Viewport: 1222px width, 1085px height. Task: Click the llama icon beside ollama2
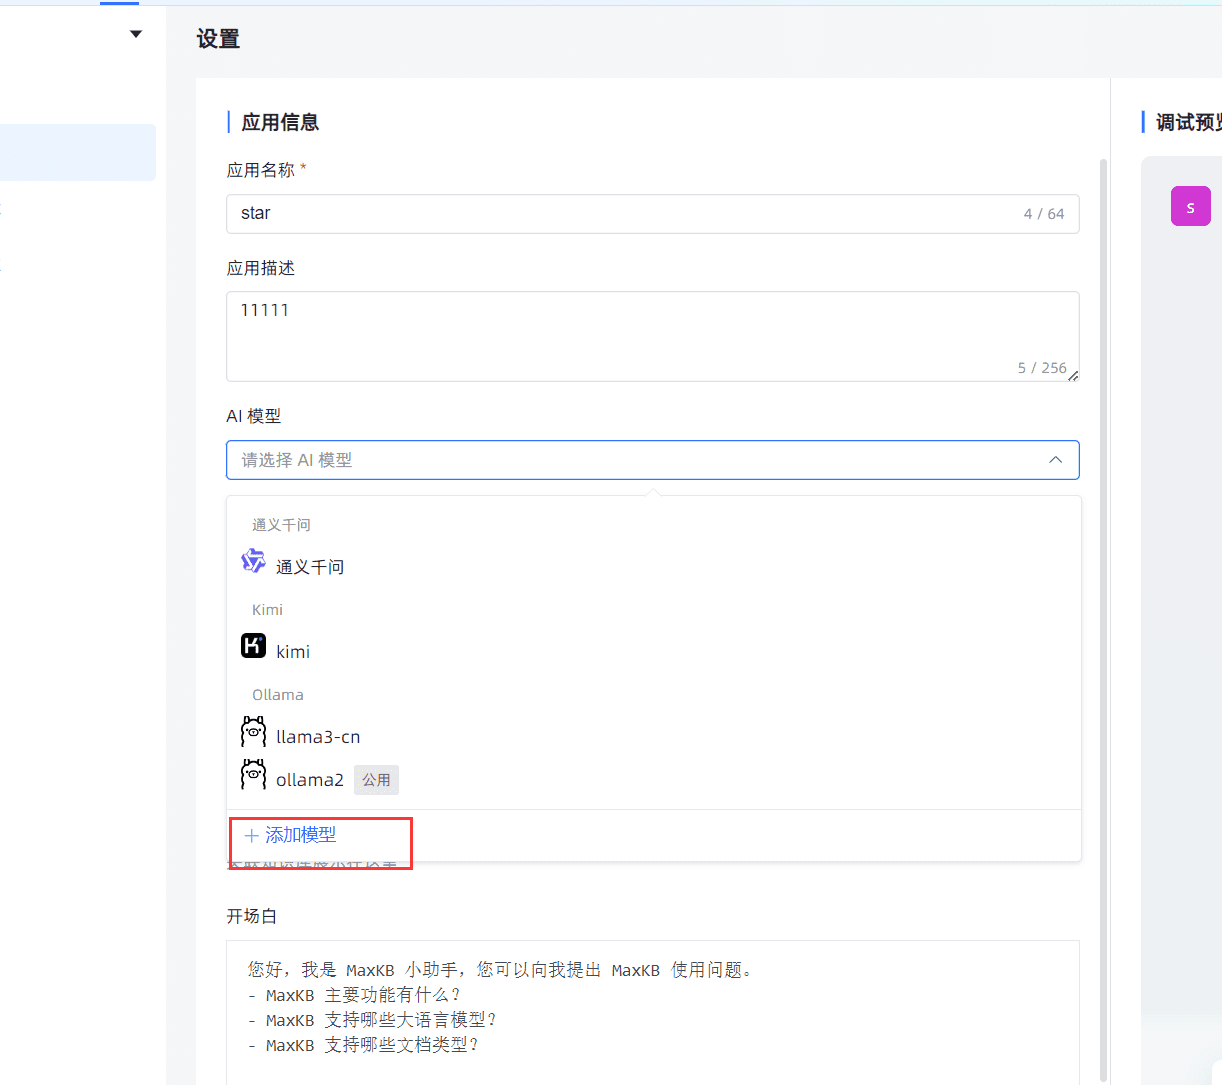tap(253, 775)
